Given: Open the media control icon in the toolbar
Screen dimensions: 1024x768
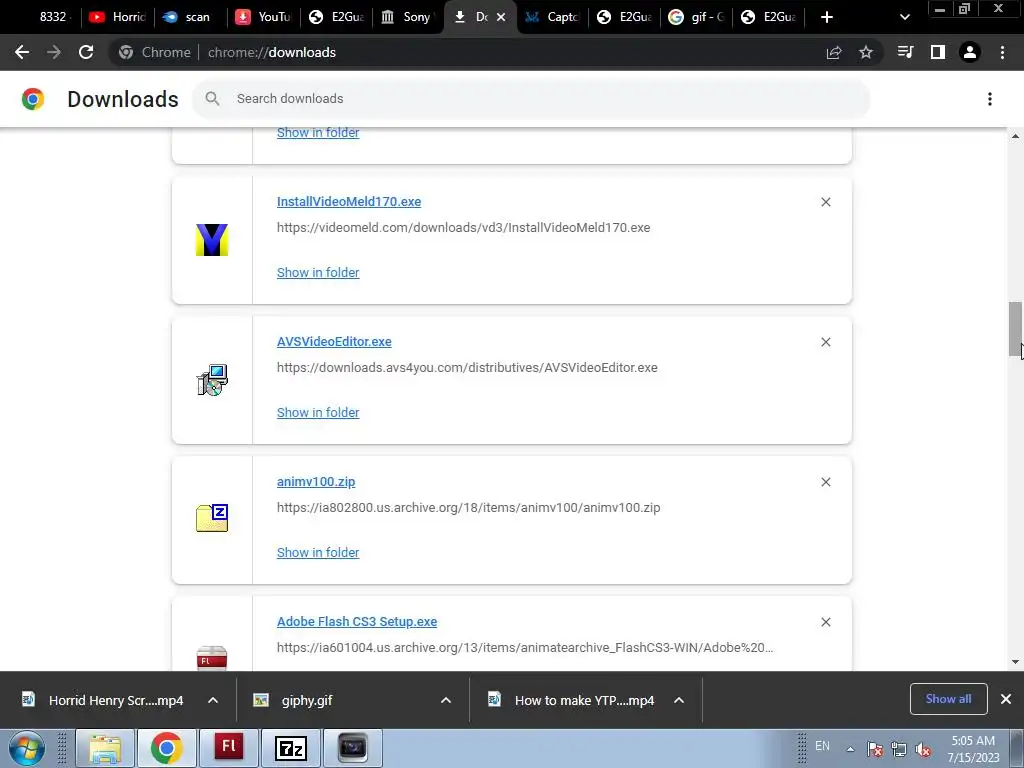Looking at the screenshot, I should point(905,52).
